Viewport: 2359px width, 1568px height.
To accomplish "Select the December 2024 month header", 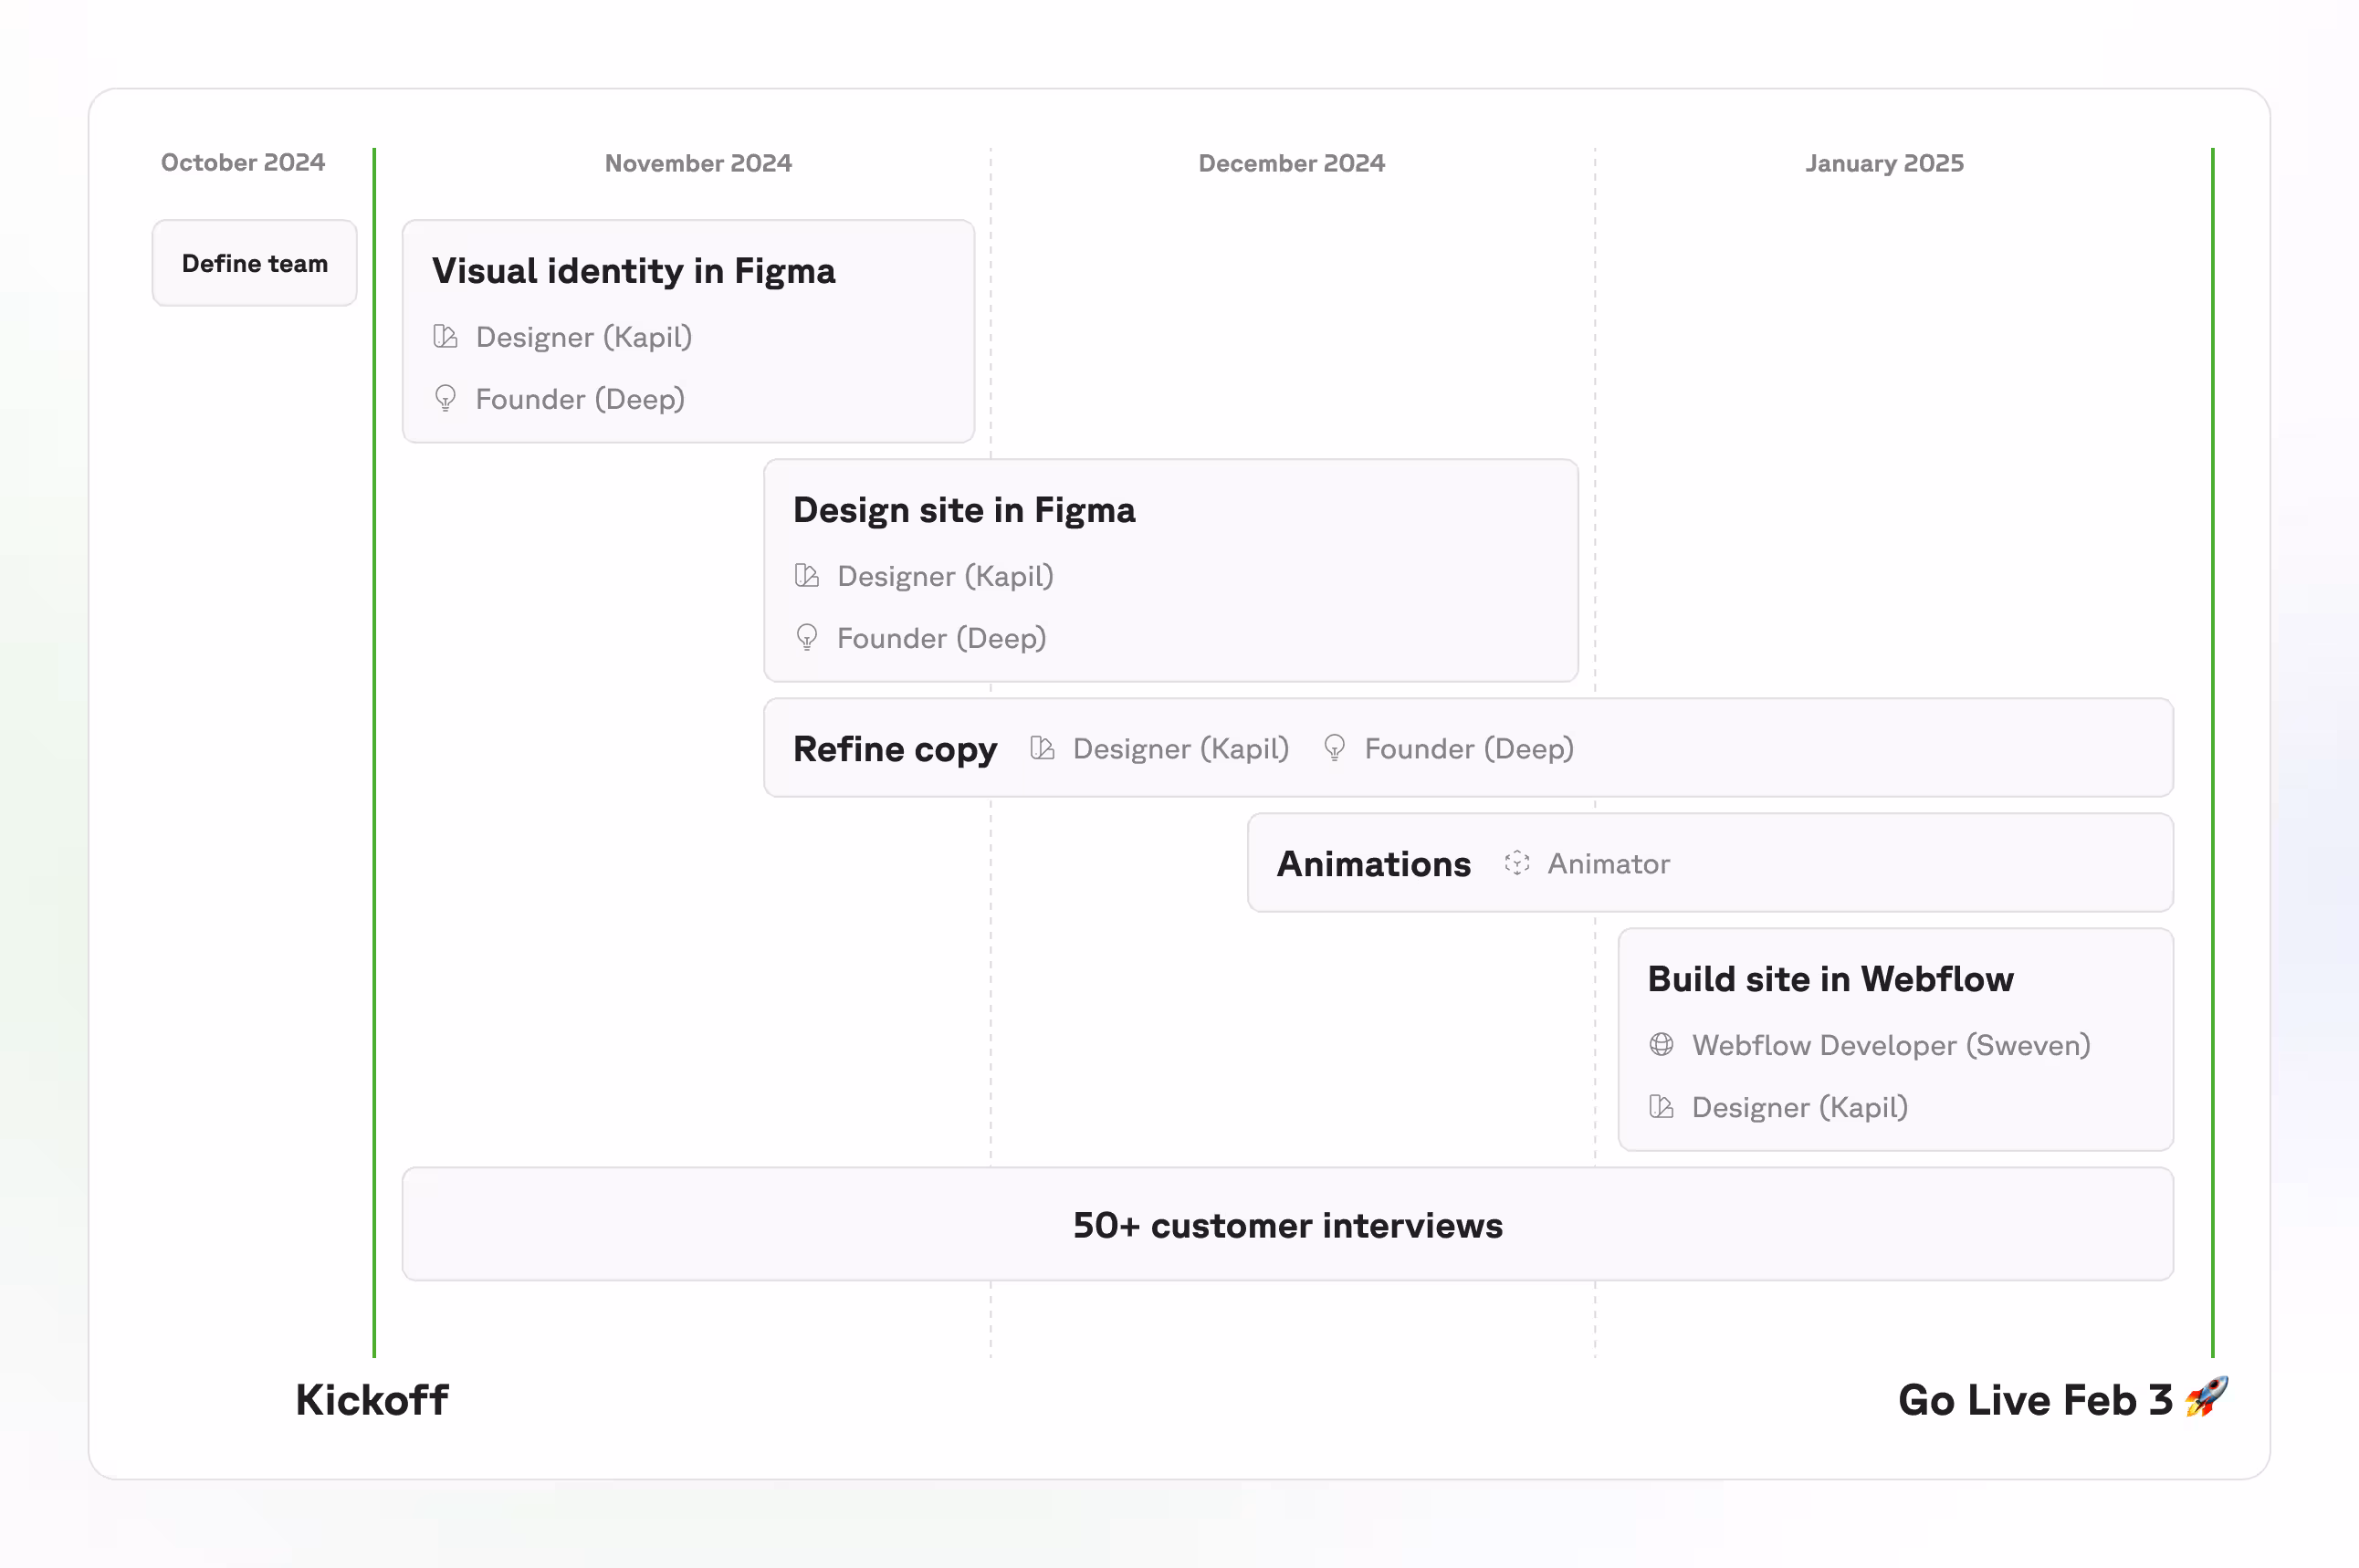I will point(1291,163).
